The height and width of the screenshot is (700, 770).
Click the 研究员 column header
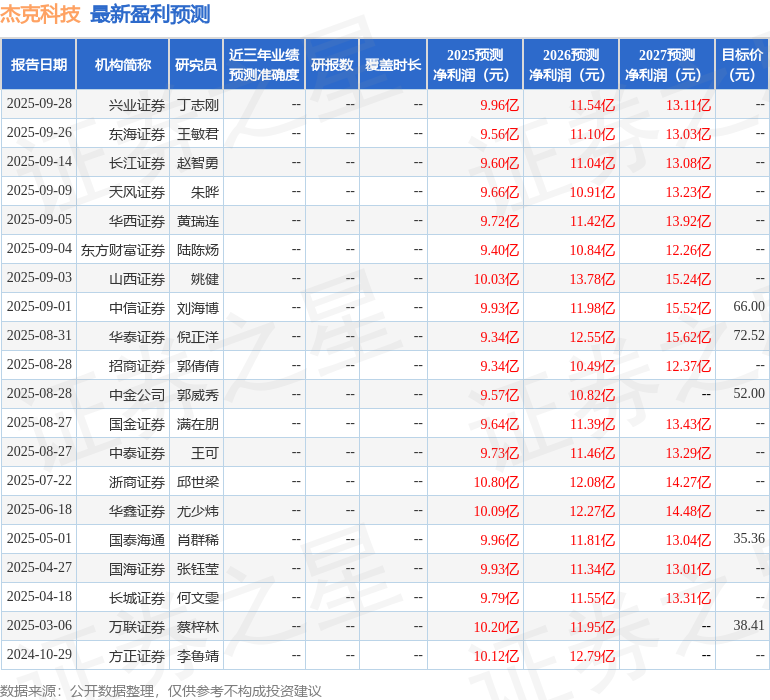coord(196,64)
